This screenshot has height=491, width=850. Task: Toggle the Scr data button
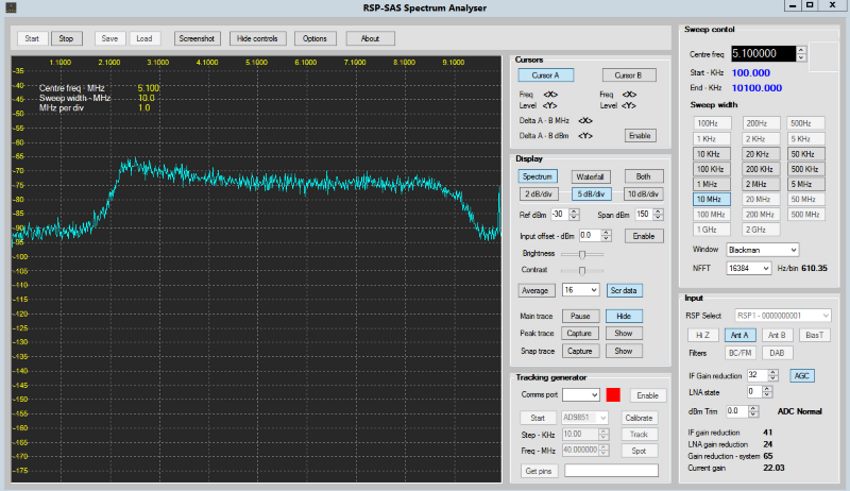click(x=624, y=290)
